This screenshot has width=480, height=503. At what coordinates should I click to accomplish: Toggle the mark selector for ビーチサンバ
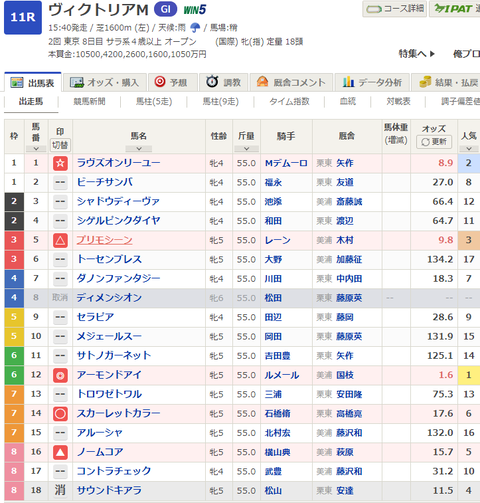60,183
